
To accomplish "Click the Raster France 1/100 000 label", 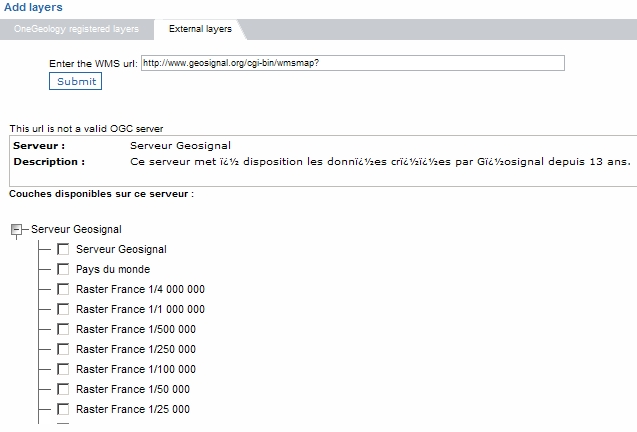I will 135,369.
